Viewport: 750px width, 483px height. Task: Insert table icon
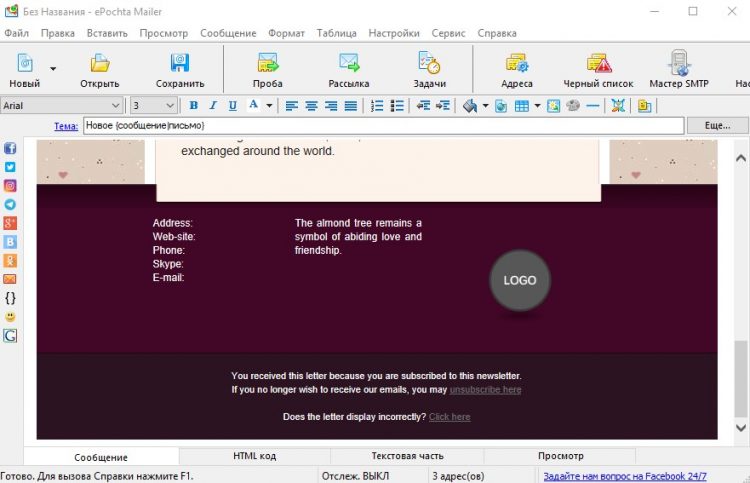coord(522,106)
